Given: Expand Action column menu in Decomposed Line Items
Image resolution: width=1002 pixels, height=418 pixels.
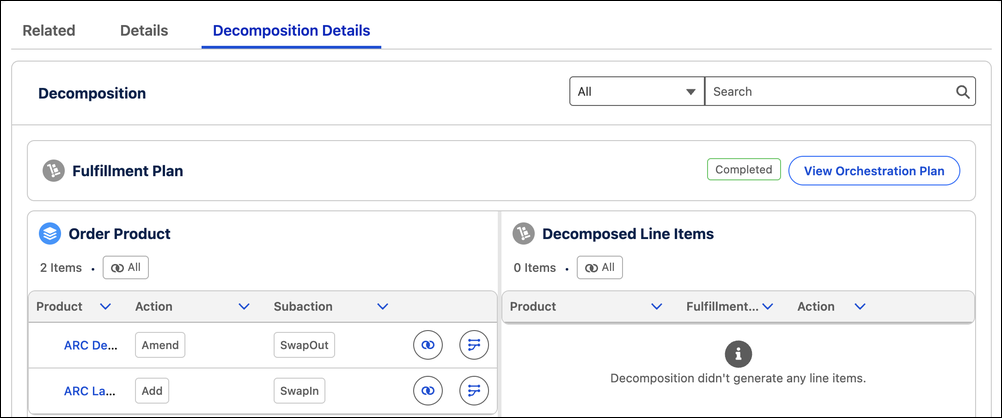Looking at the screenshot, I should 860,307.
